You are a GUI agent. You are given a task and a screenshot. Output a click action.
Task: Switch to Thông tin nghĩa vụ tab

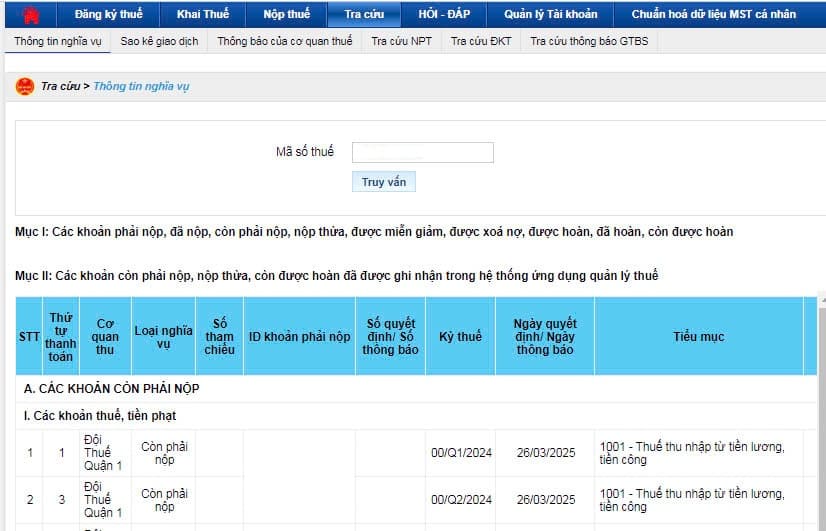tap(57, 41)
